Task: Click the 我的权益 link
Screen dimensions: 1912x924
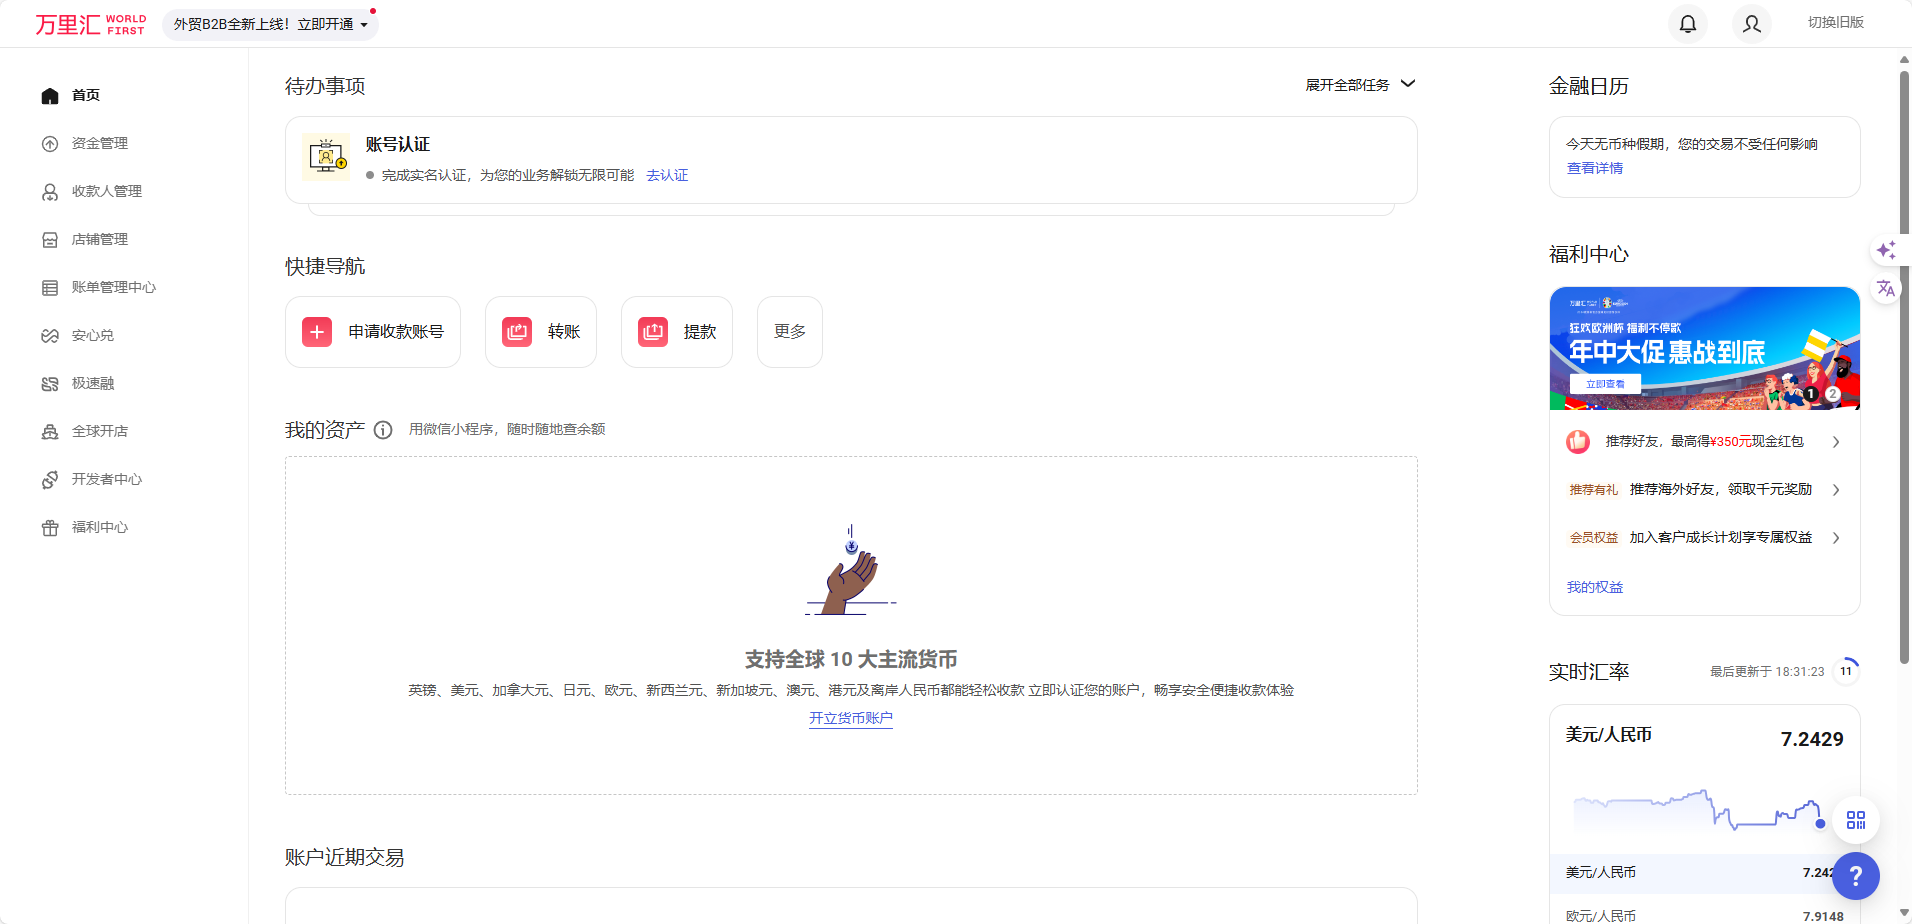Action: 1595,587
